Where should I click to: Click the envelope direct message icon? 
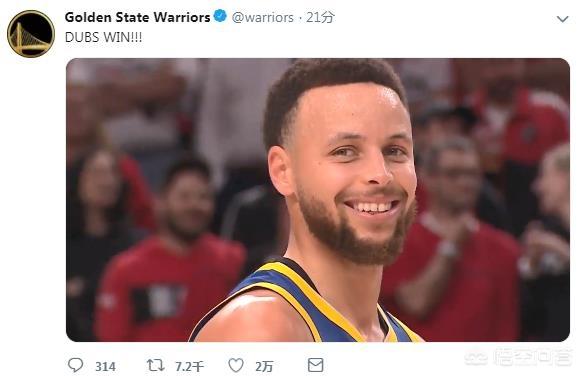pyautogui.click(x=315, y=364)
